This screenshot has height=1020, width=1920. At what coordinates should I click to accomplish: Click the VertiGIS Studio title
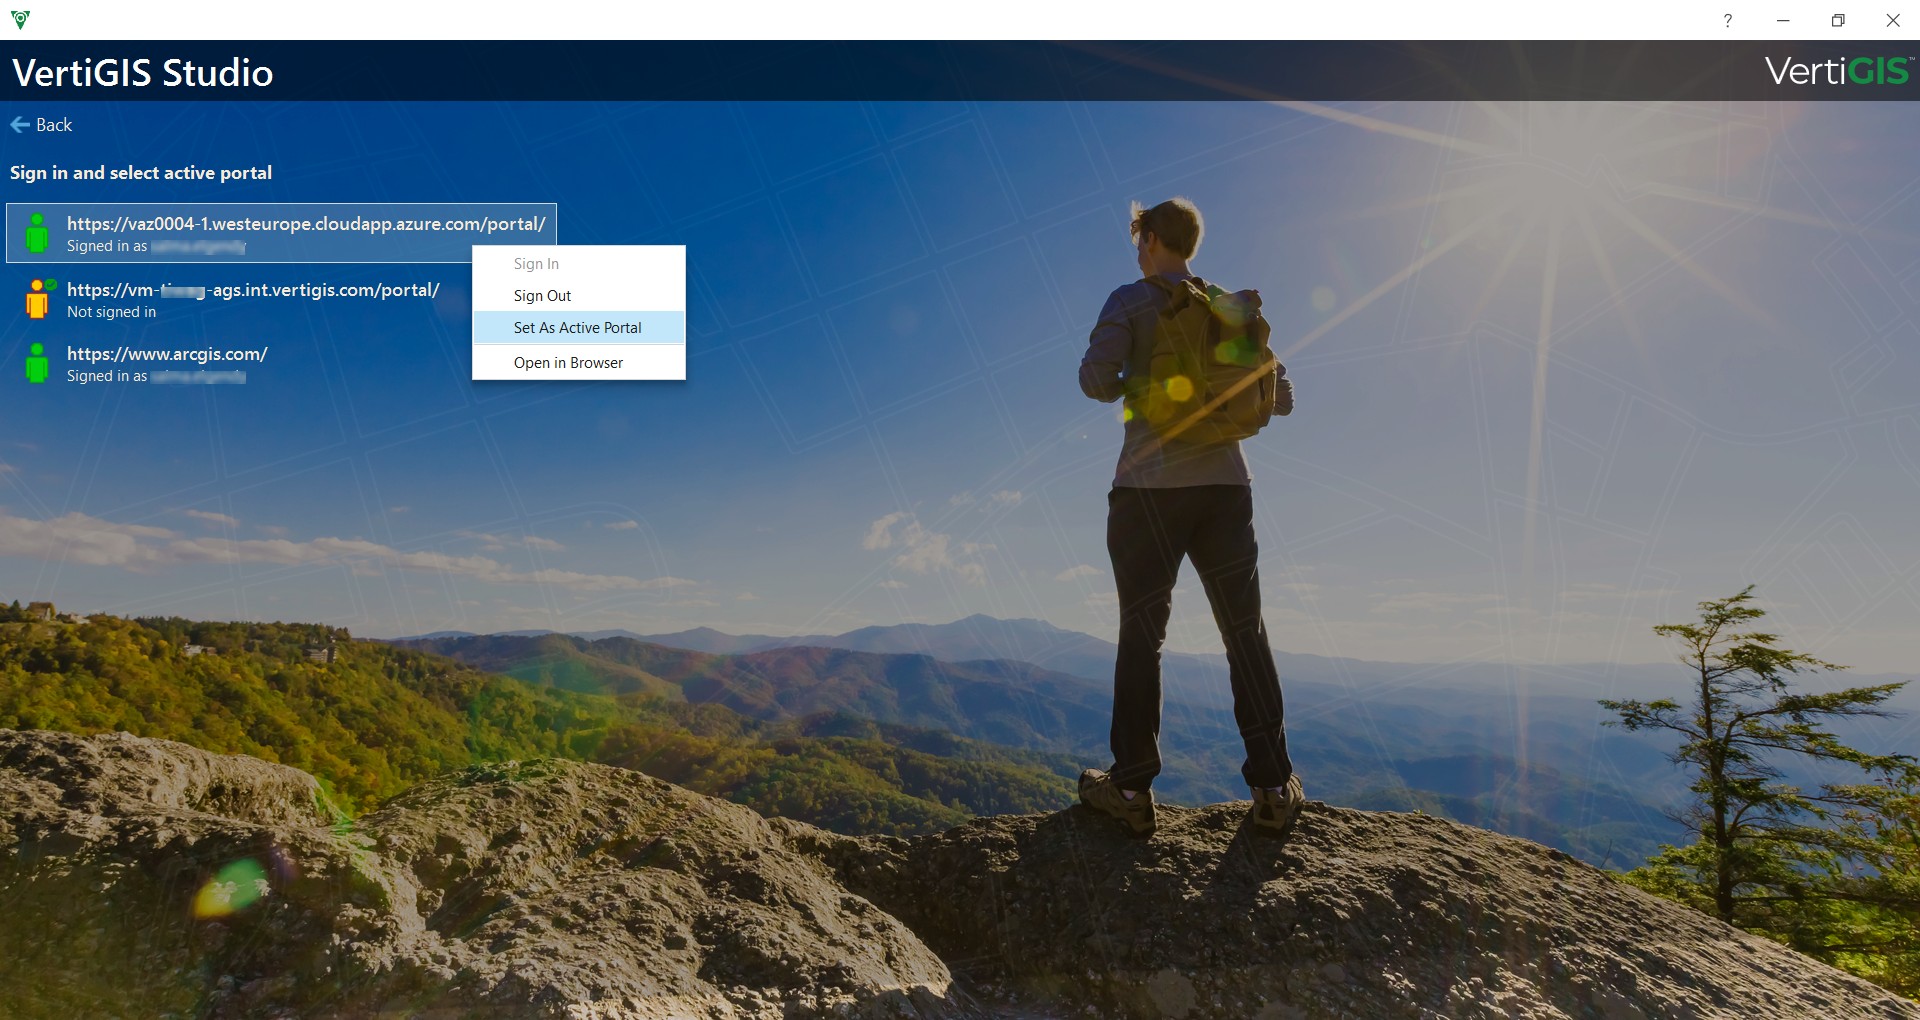(142, 72)
